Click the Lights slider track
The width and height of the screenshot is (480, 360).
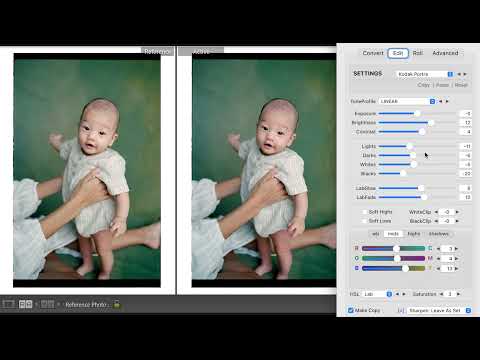417,146
